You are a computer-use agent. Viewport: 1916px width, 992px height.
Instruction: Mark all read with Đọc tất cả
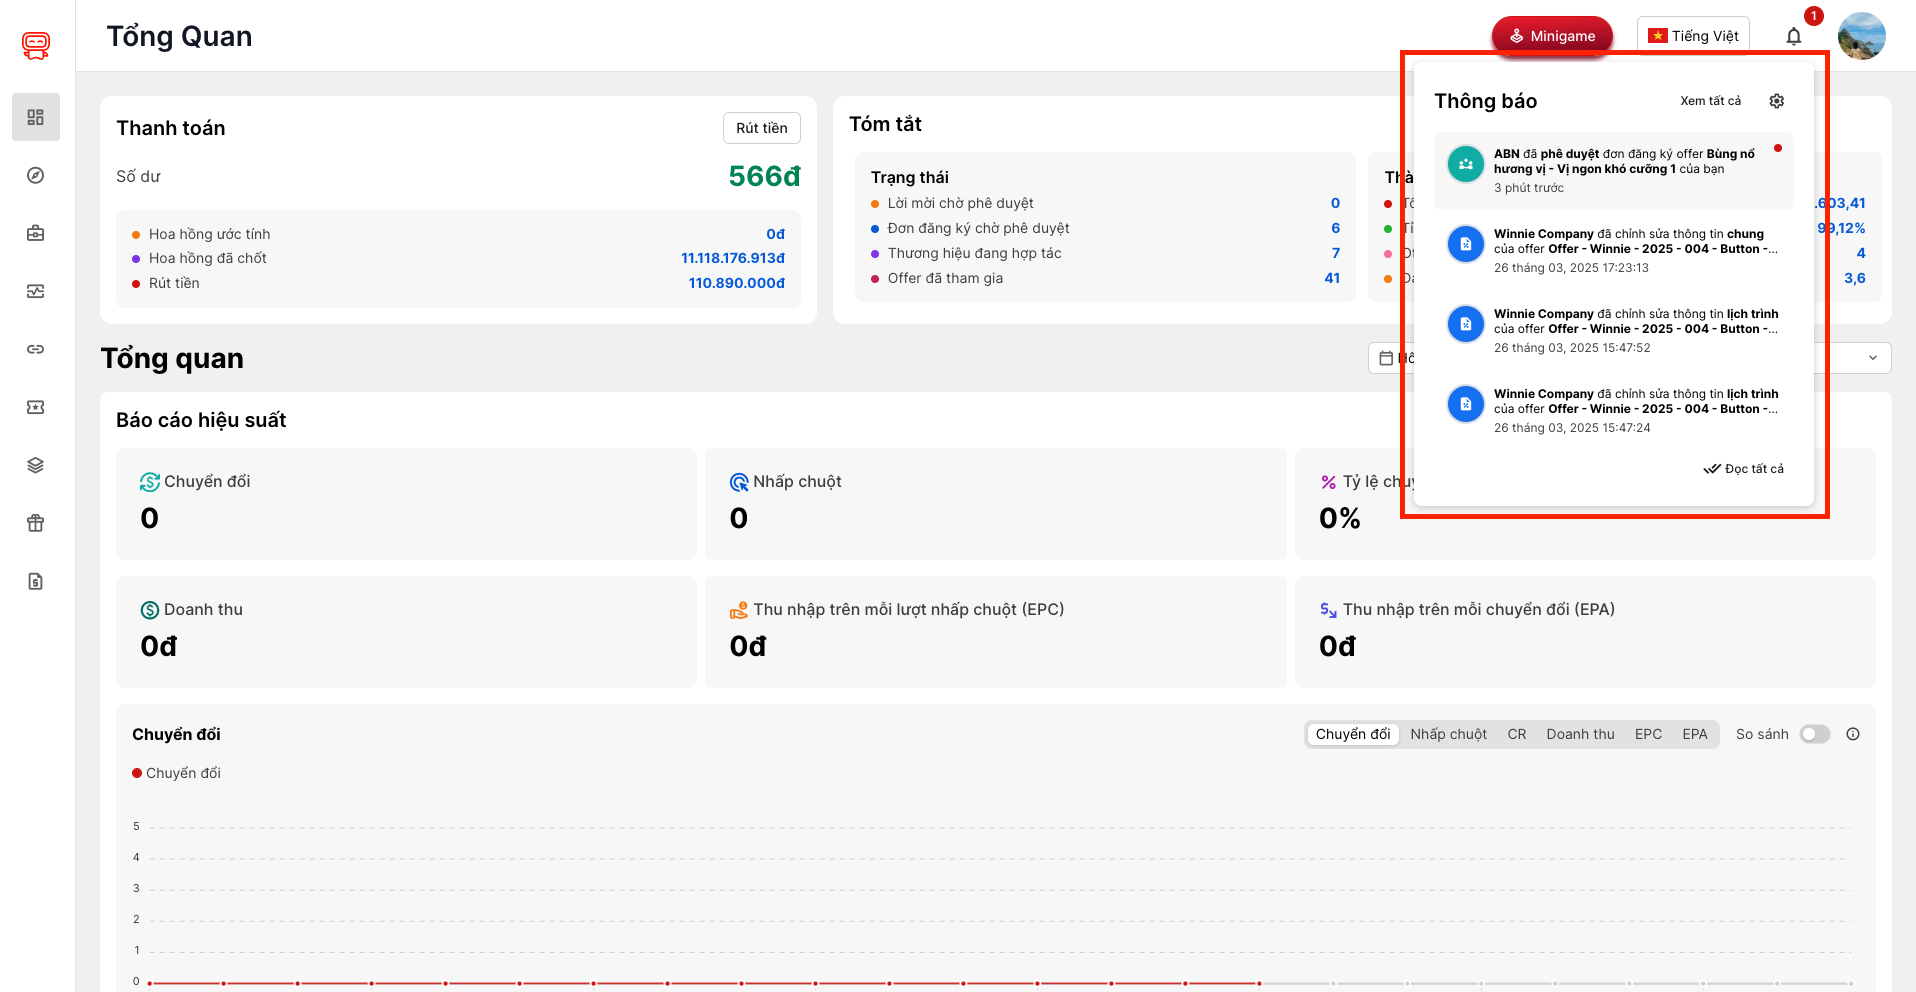[x=1744, y=469]
